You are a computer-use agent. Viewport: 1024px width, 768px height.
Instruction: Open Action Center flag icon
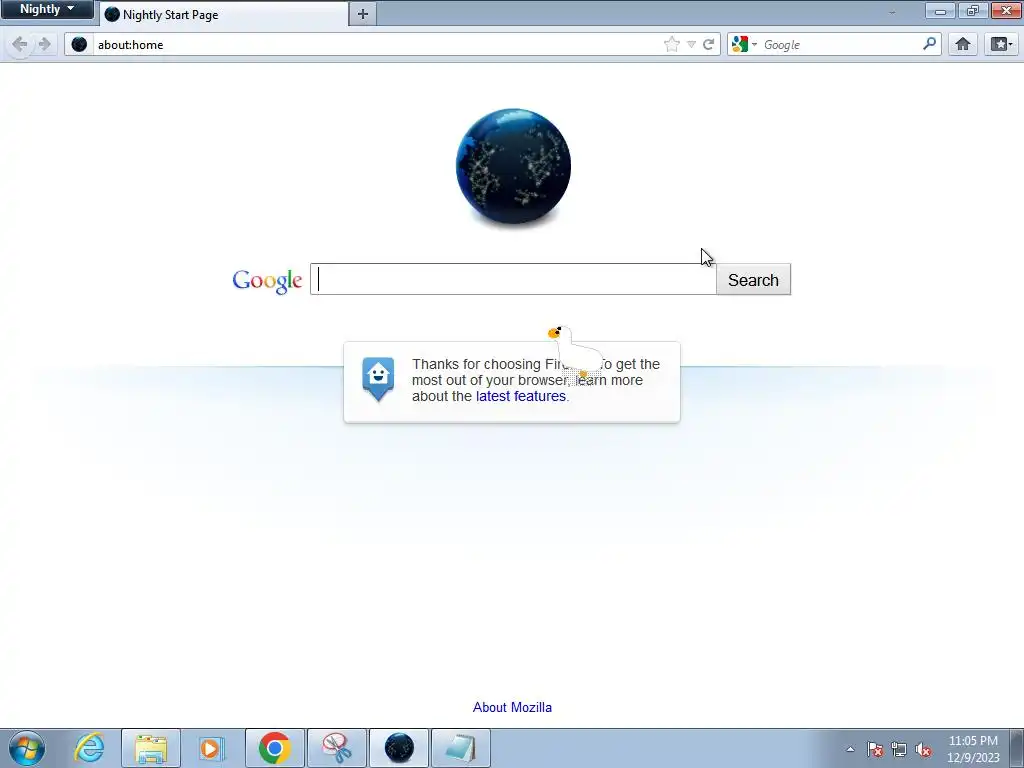[x=875, y=749]
